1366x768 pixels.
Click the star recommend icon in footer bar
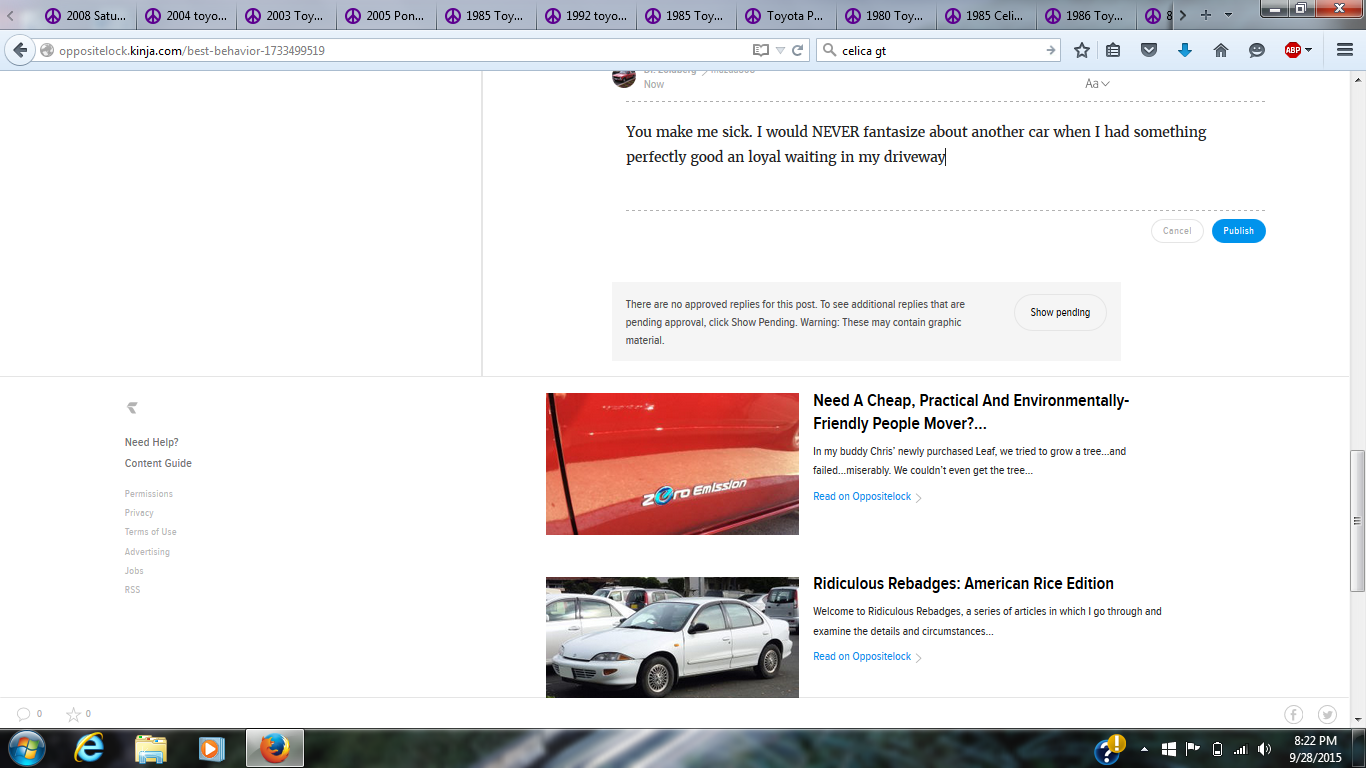[73, 714]
